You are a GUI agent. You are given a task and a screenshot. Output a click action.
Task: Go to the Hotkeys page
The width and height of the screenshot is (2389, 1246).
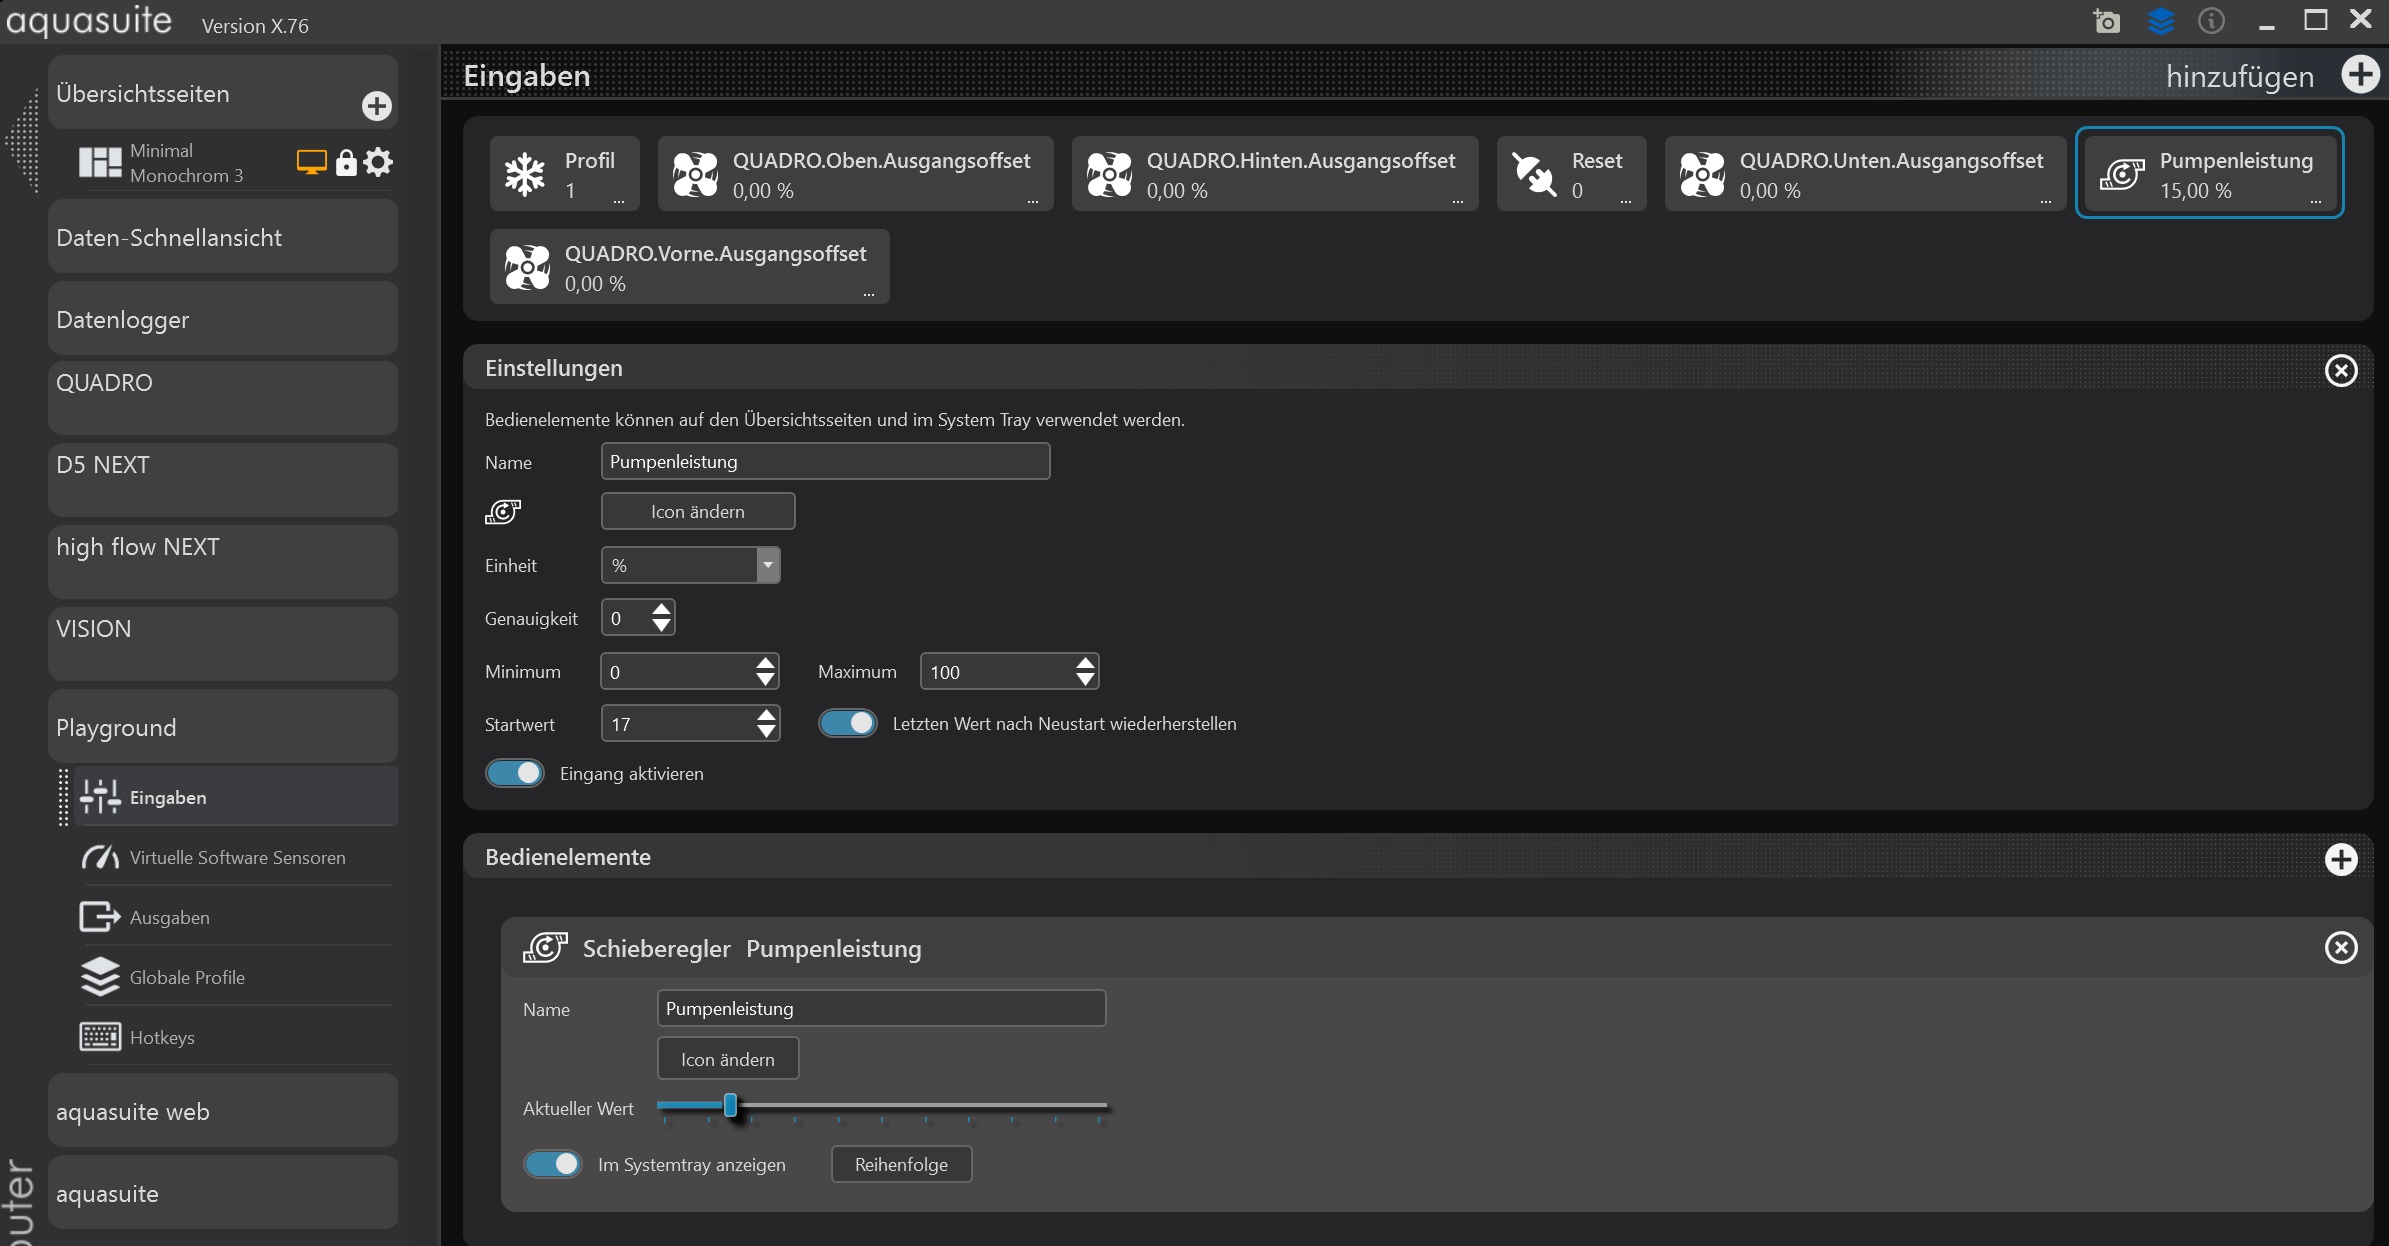pos(162,1037)
